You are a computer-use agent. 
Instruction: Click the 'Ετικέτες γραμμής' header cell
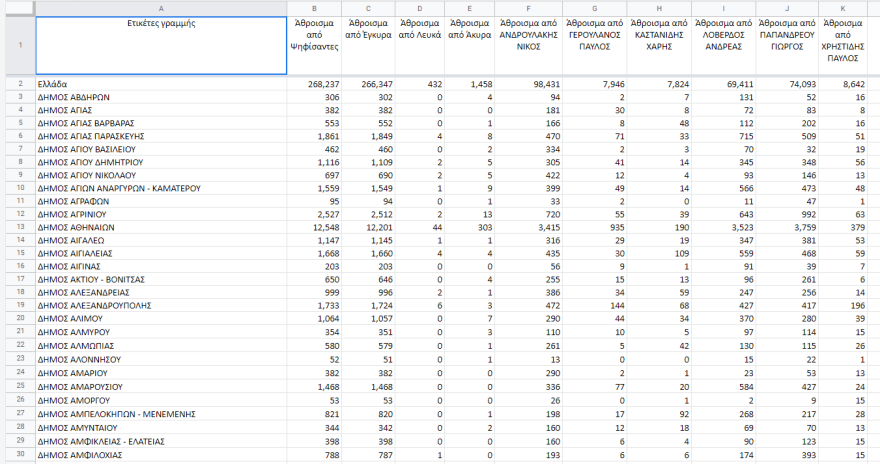point(161,45)
